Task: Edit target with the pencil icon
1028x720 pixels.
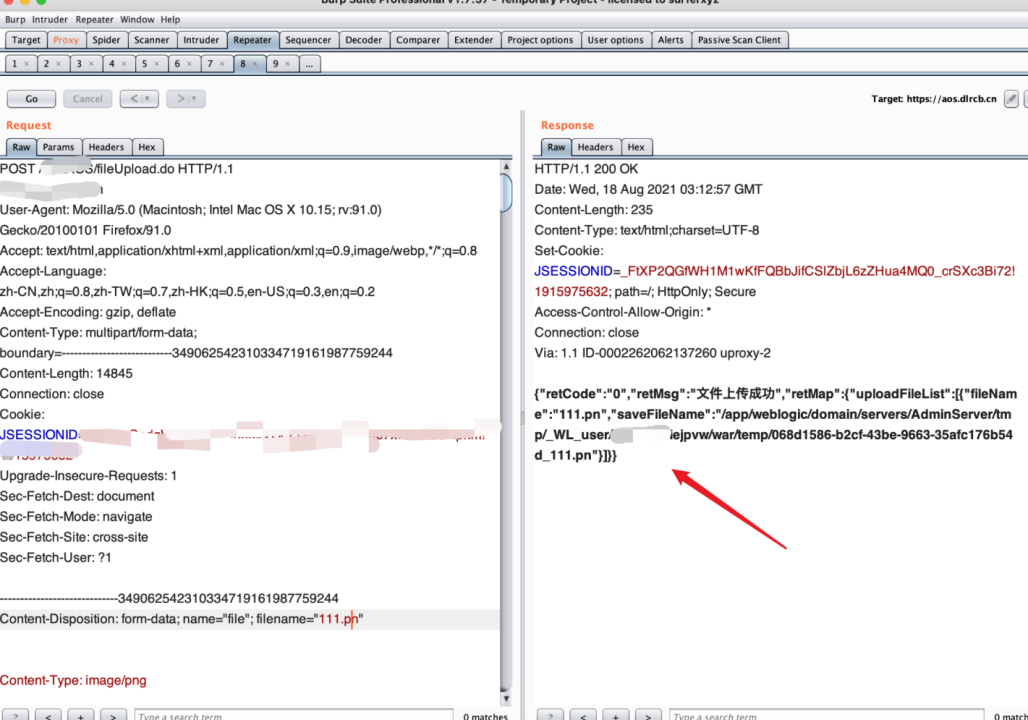Action: tap(1011, 99)
